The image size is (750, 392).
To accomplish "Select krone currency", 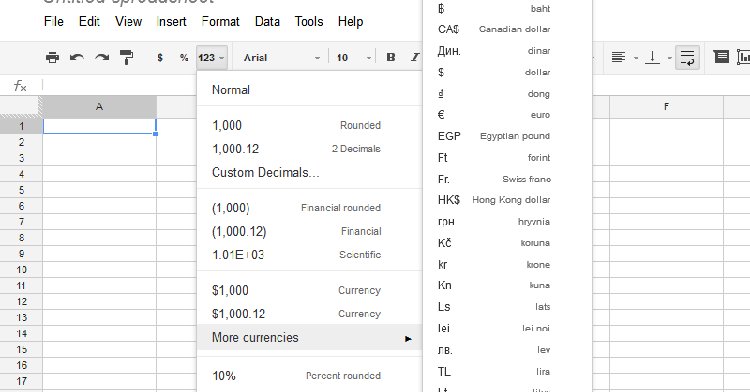I will pyautogui.click(x=507, y=264).
